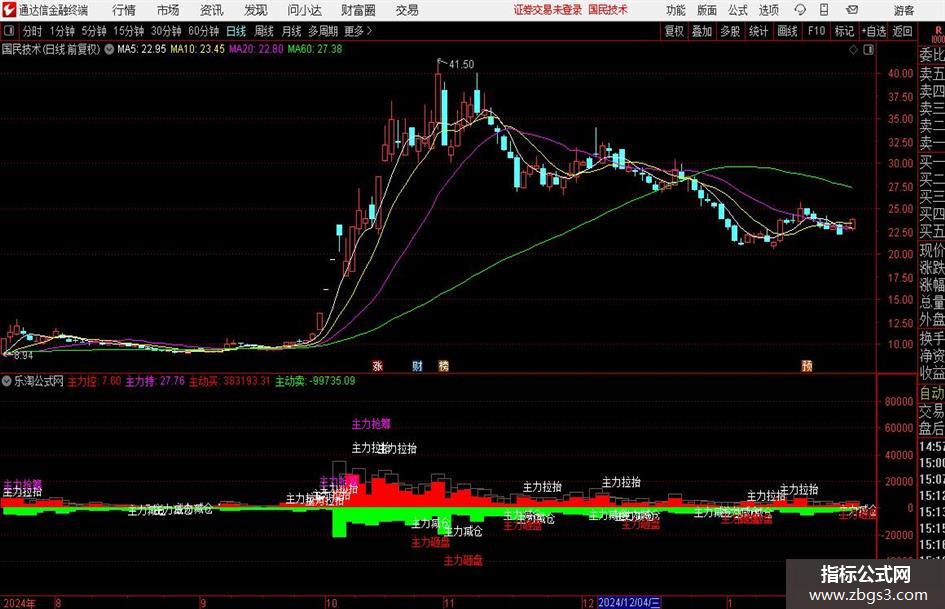The height and width of the screenshot is (609, 945).
Task: Click the 涨 event marker on chart
Action: point(377,365)
